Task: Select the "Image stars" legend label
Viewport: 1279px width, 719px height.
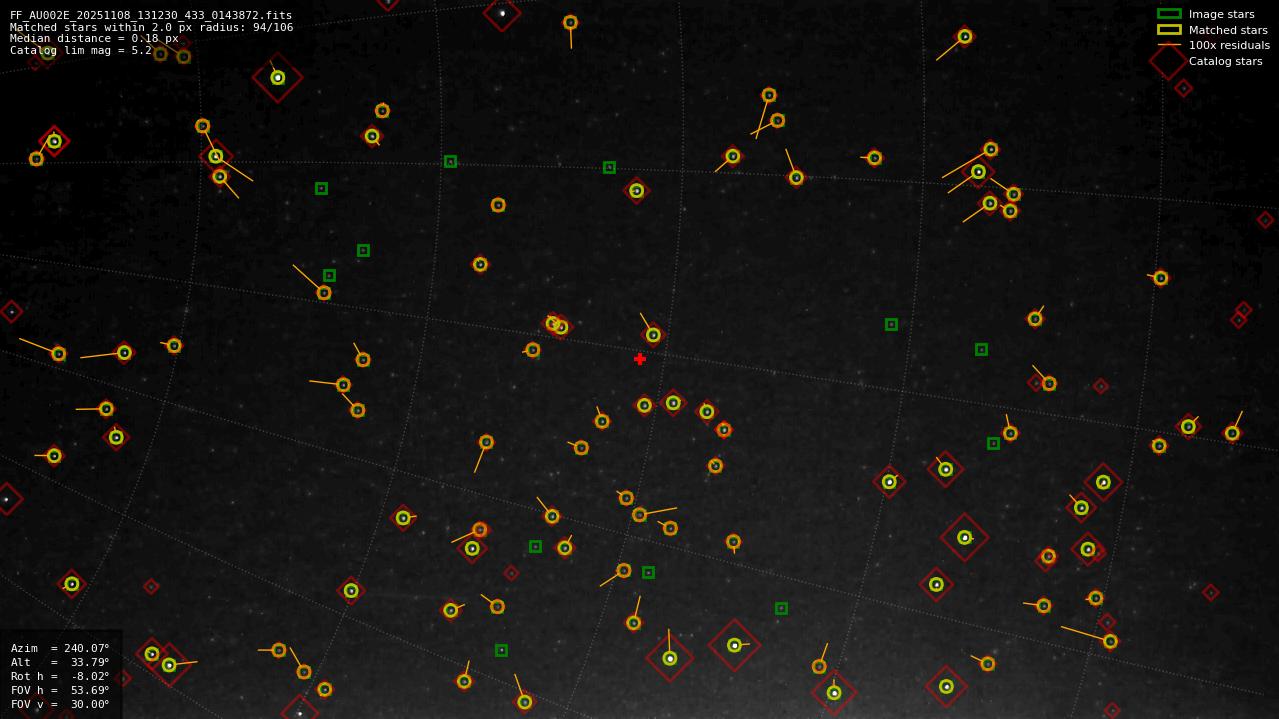Action: (1221, 14)
